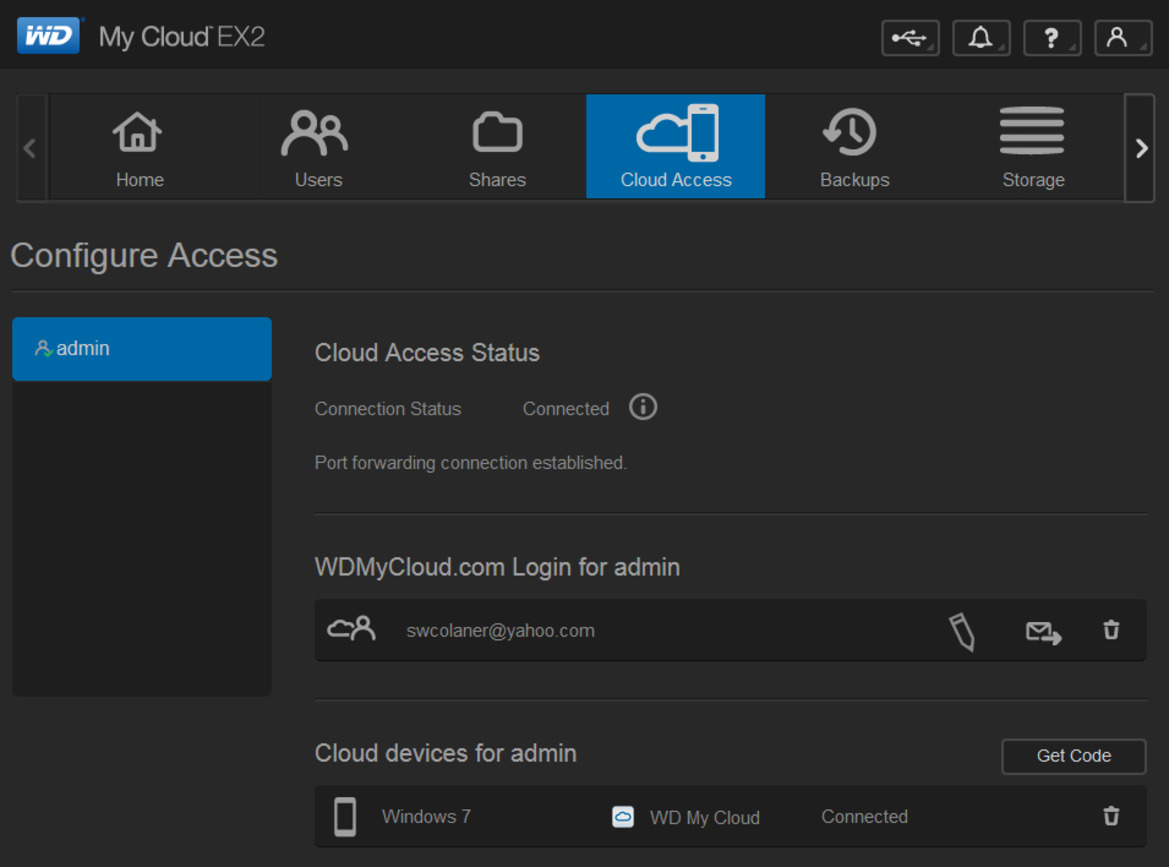Image resolution: width=1169 pixels, height=867 pixels.
Task: Click the cloud user icon beside the email
Action: click(351, 628)
